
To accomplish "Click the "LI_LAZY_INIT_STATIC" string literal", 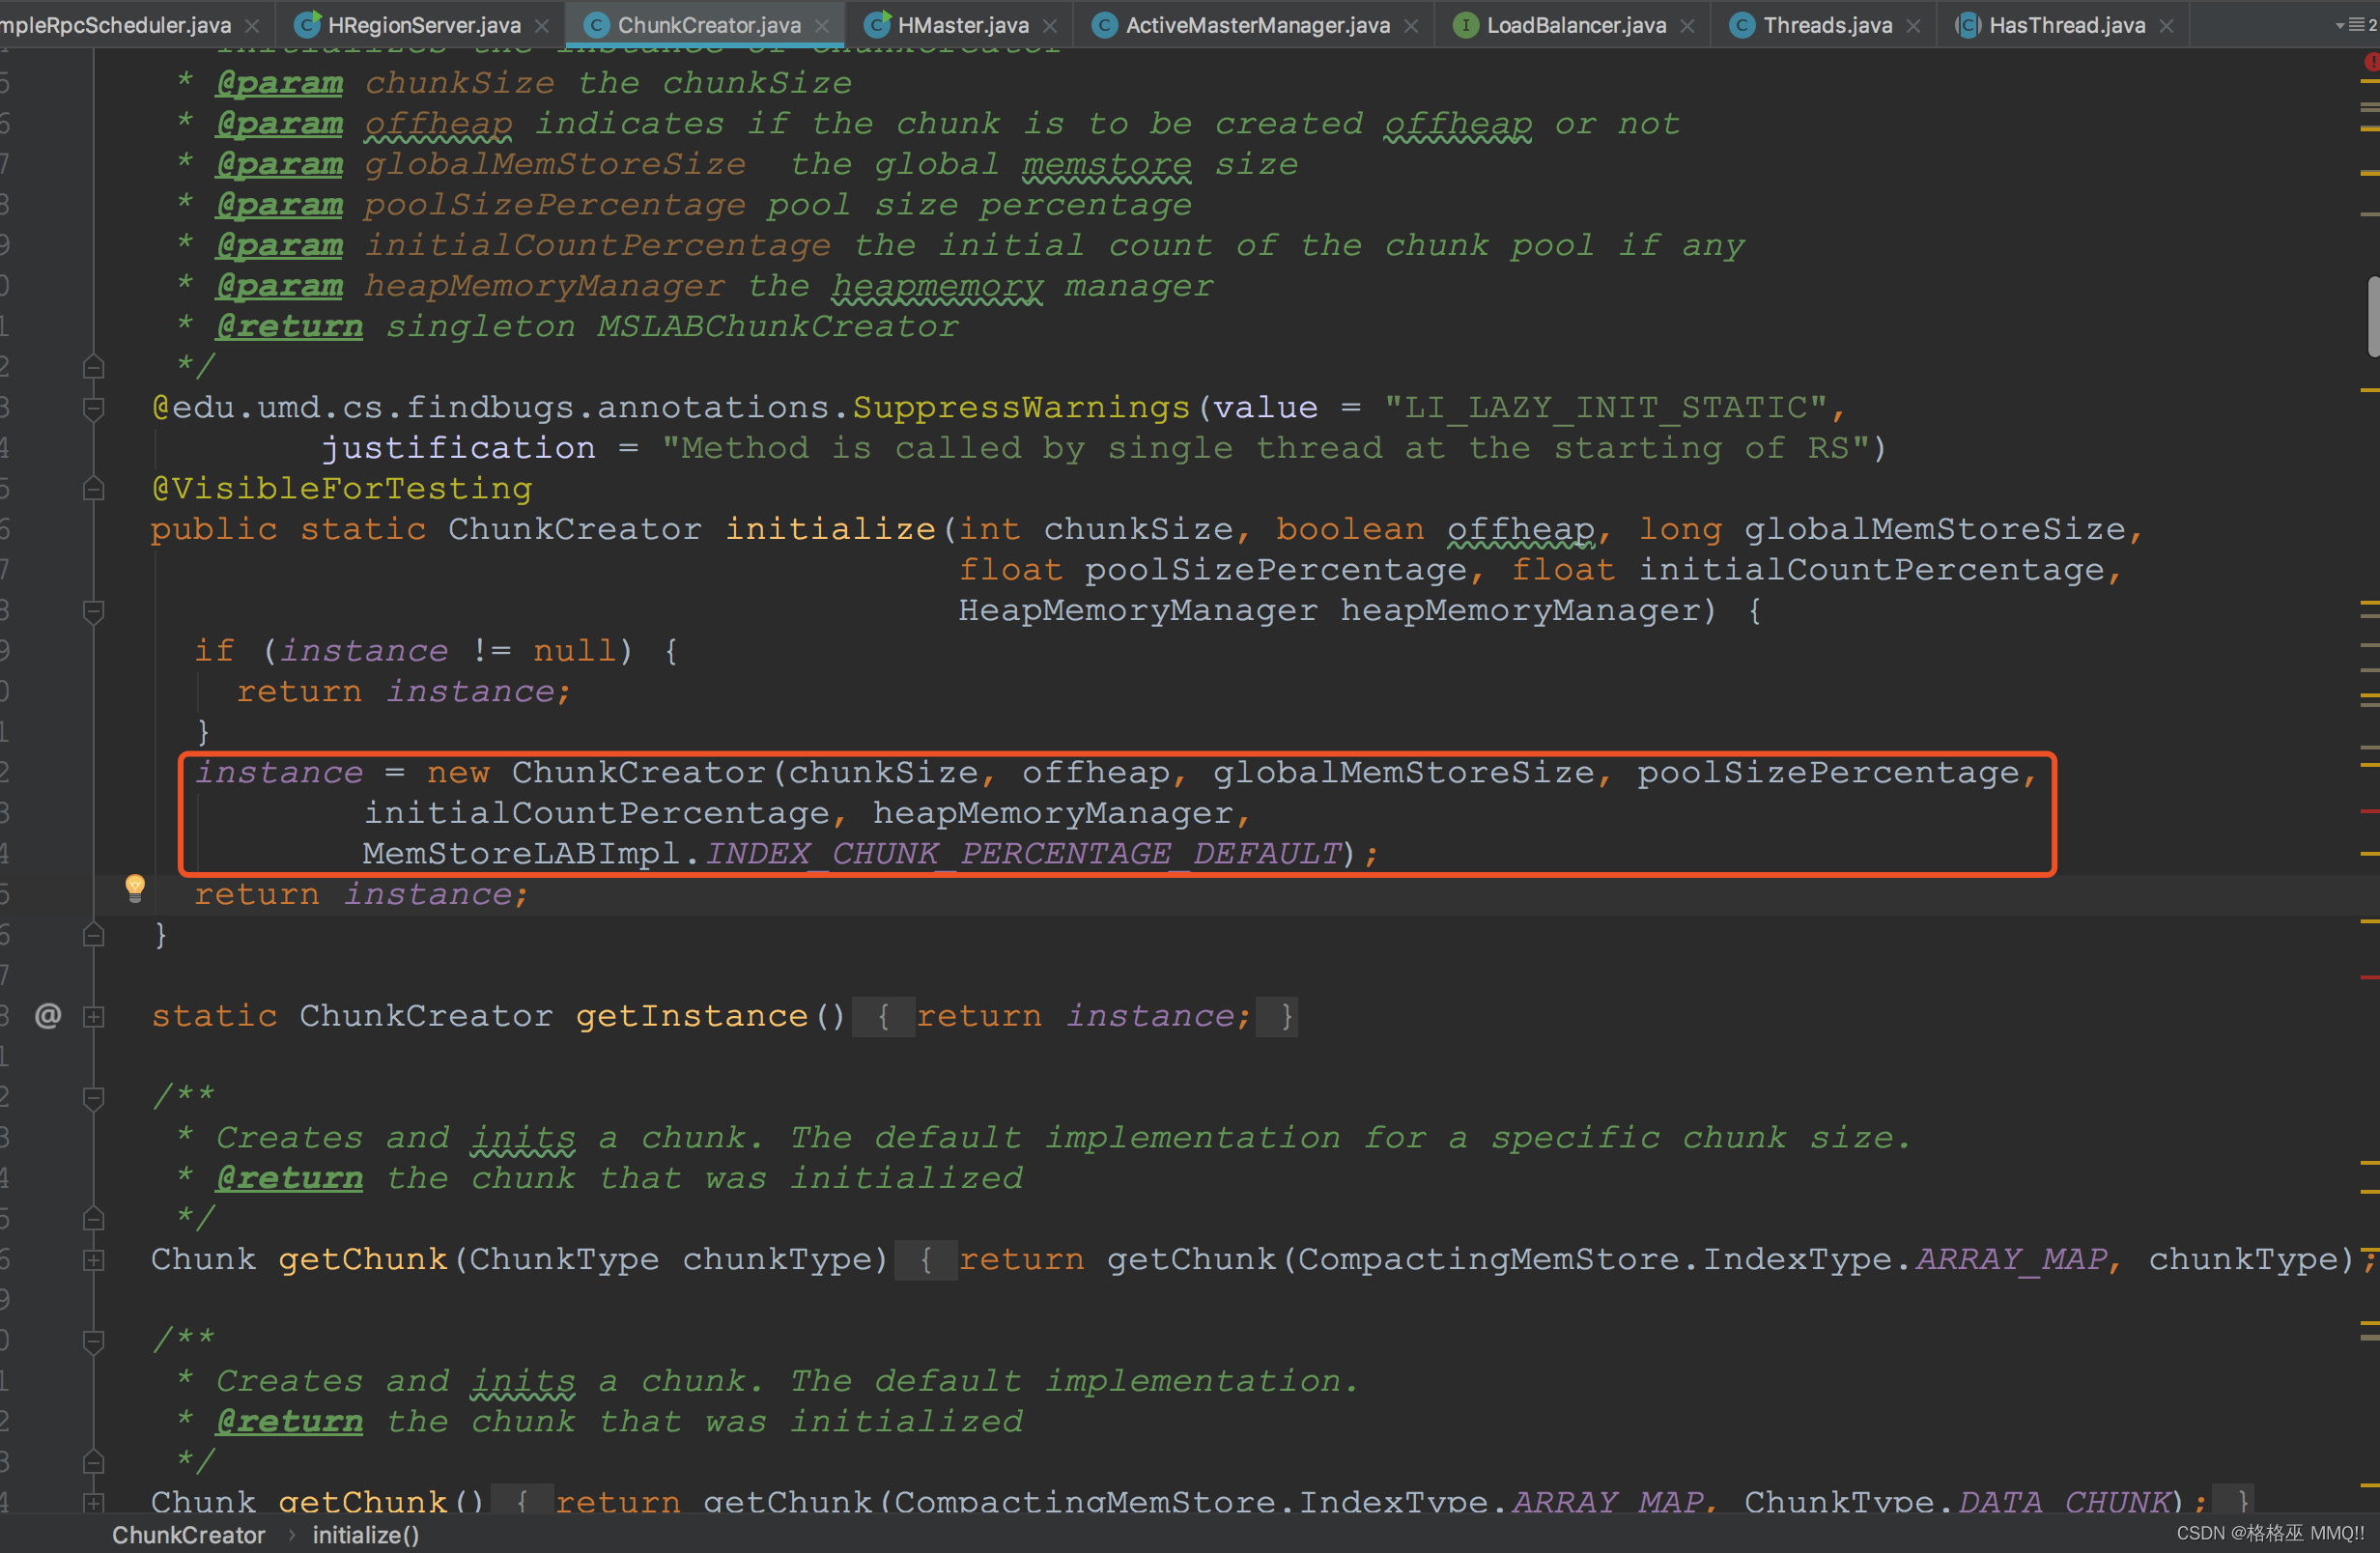I will (1606, 407).
